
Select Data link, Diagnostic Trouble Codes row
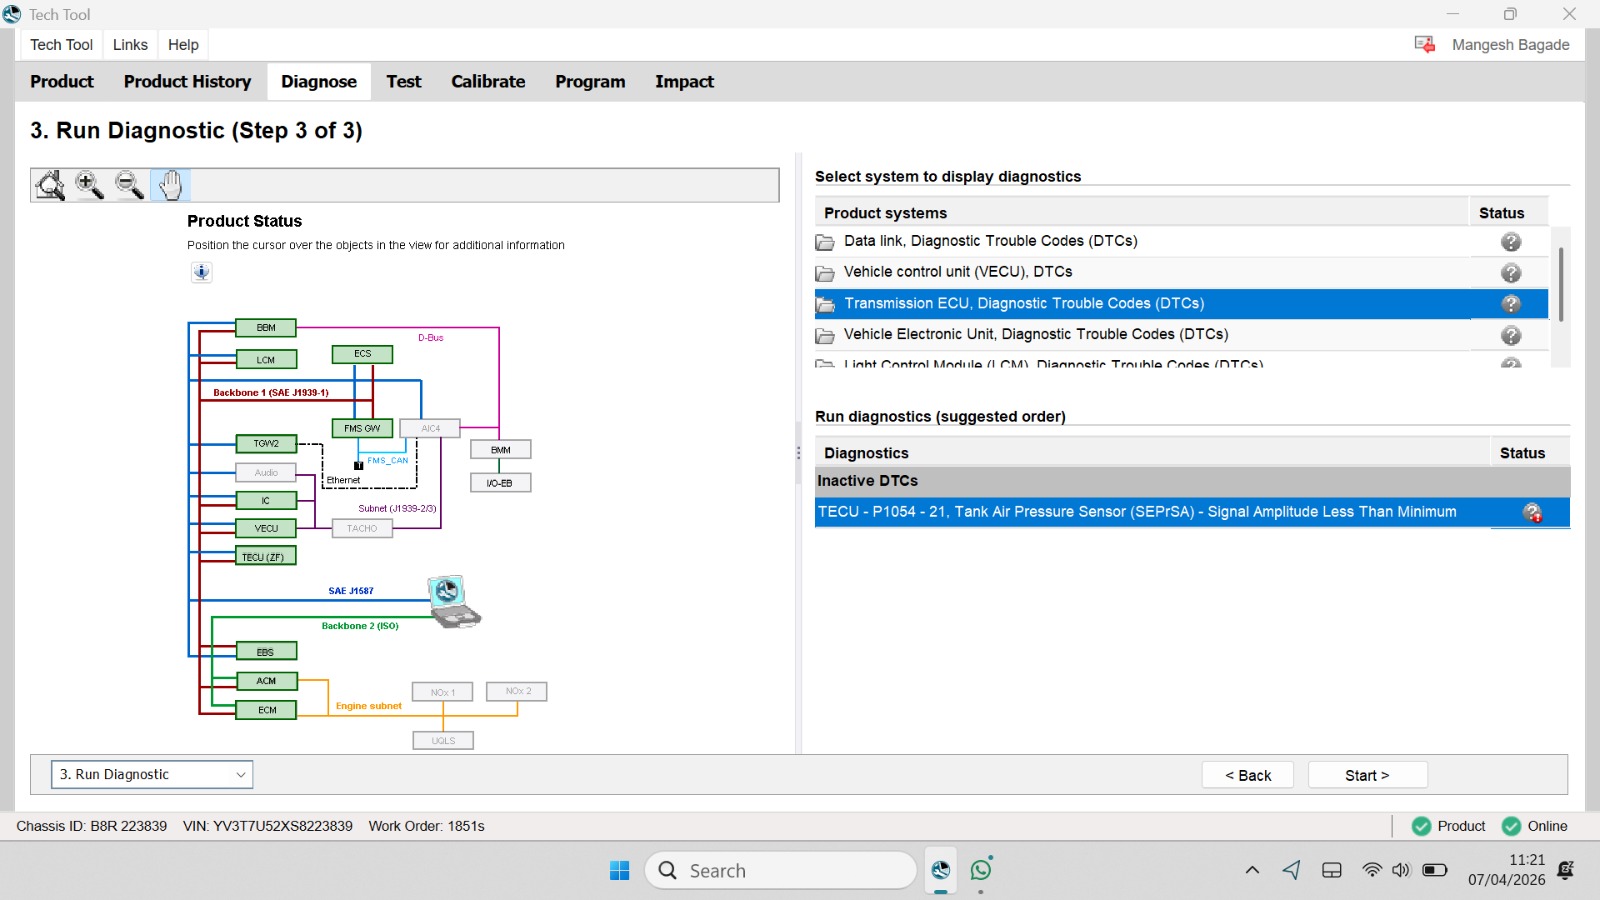point(1181,242)
